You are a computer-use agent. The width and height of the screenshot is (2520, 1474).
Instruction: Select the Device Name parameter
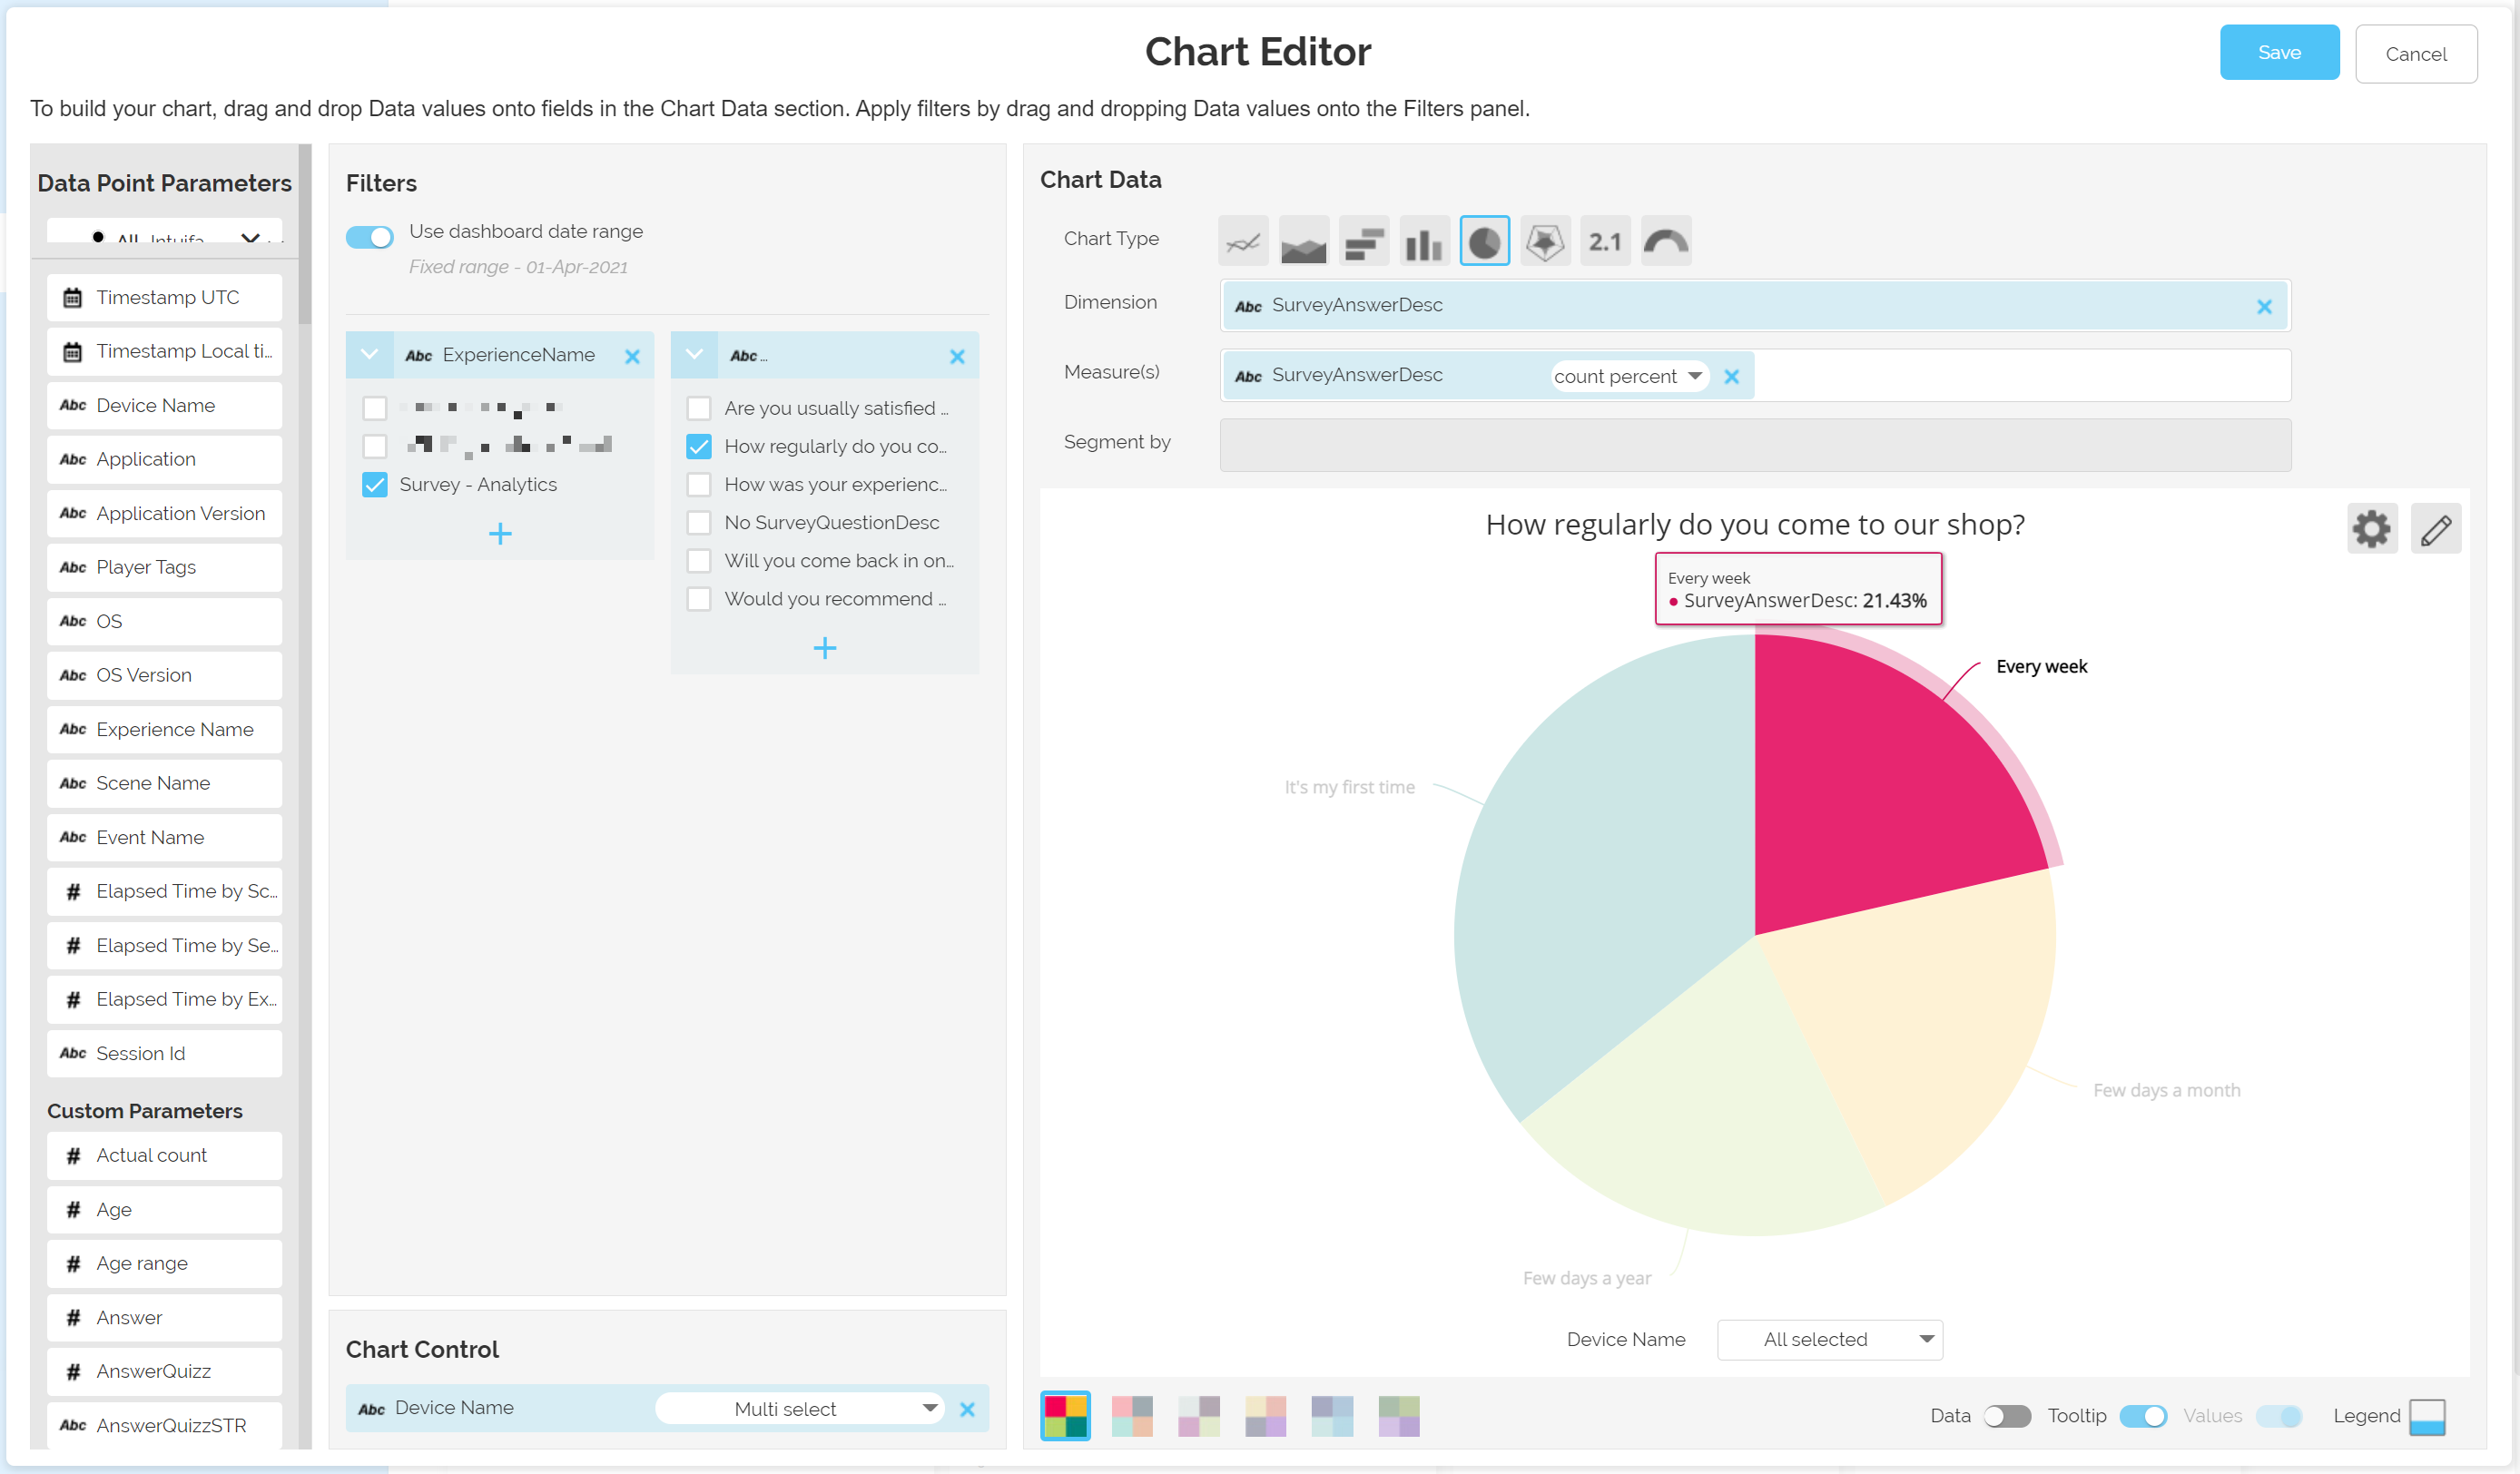point(165,406)
